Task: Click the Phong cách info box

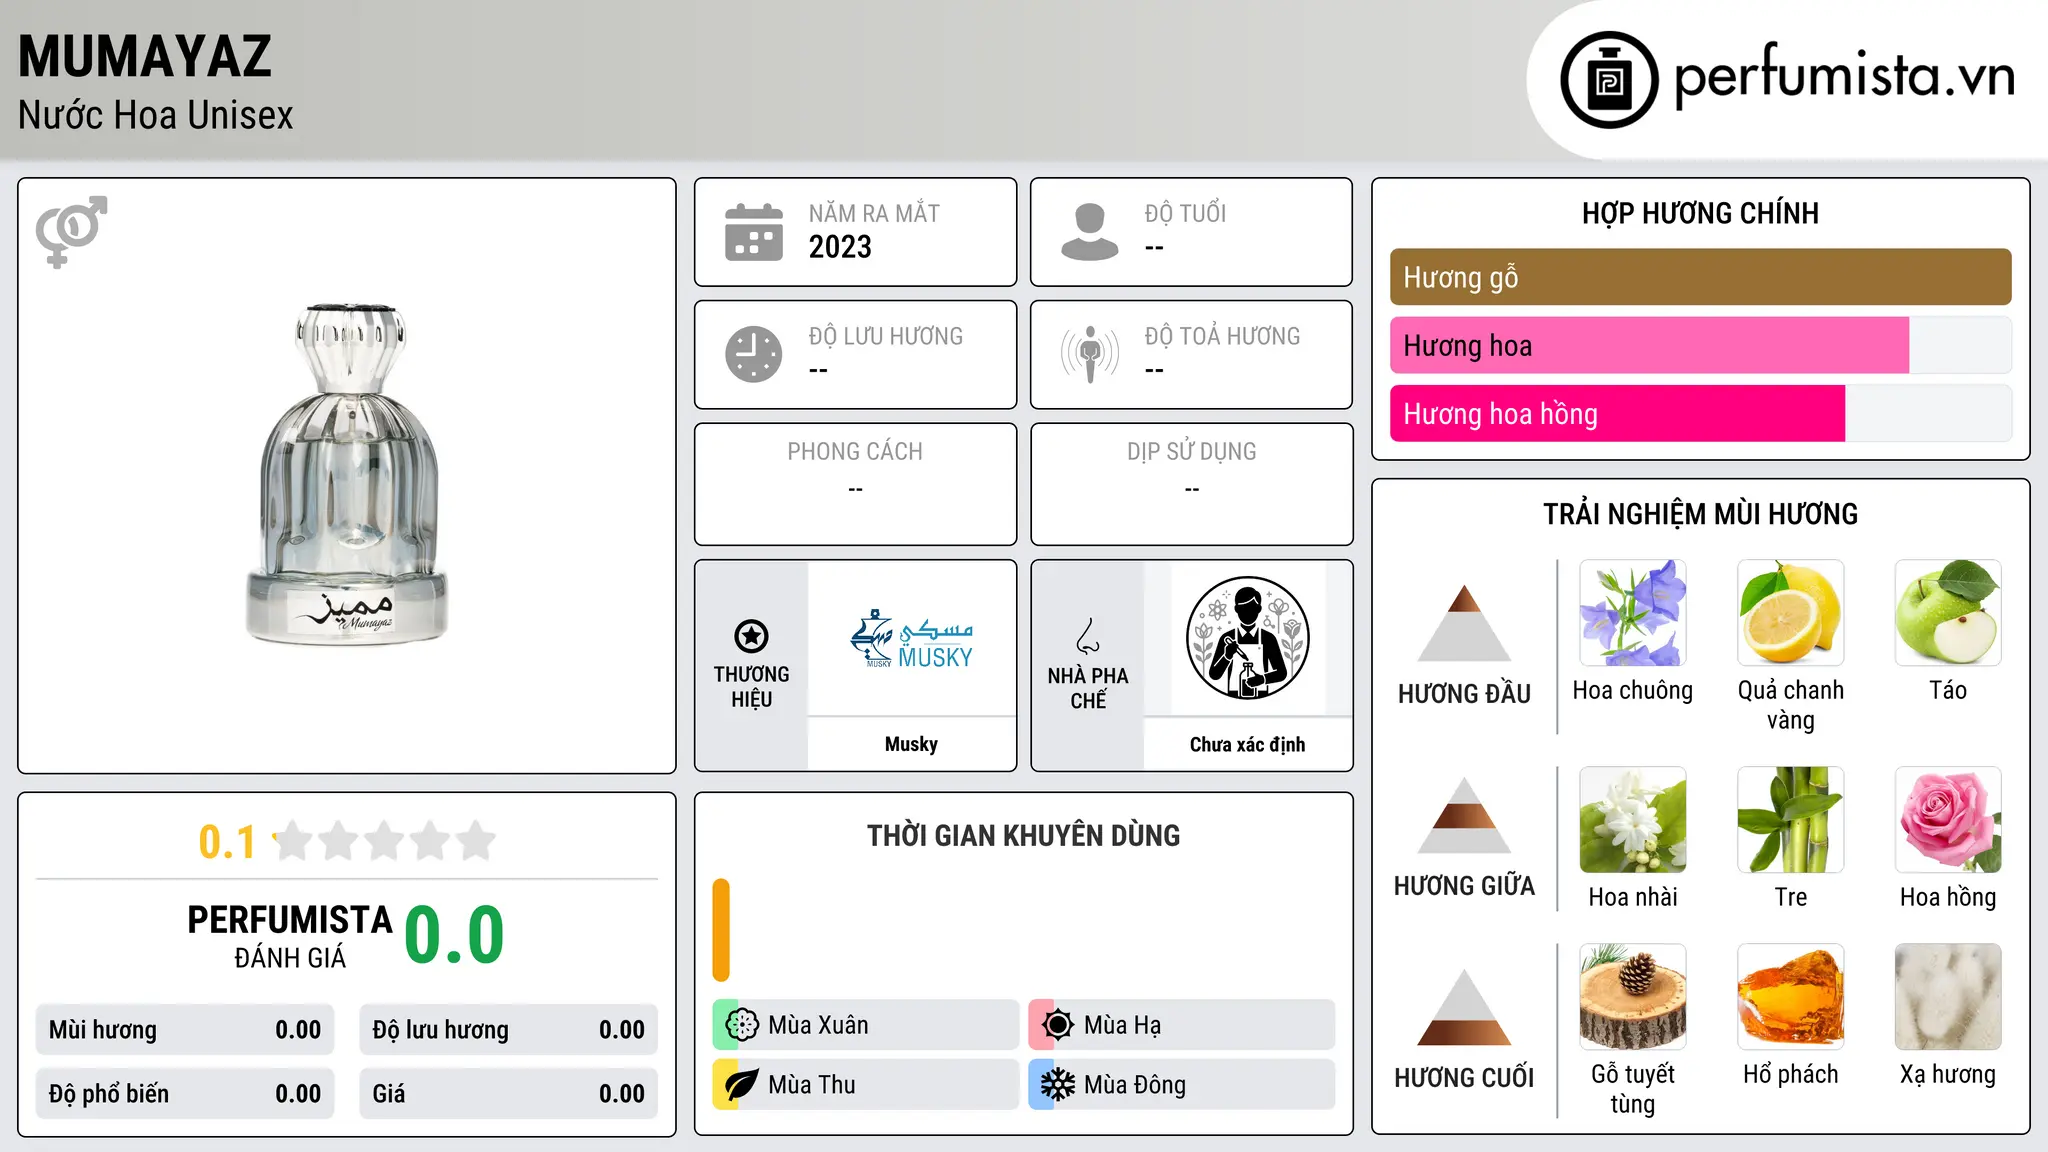Action: pos(855,484)
